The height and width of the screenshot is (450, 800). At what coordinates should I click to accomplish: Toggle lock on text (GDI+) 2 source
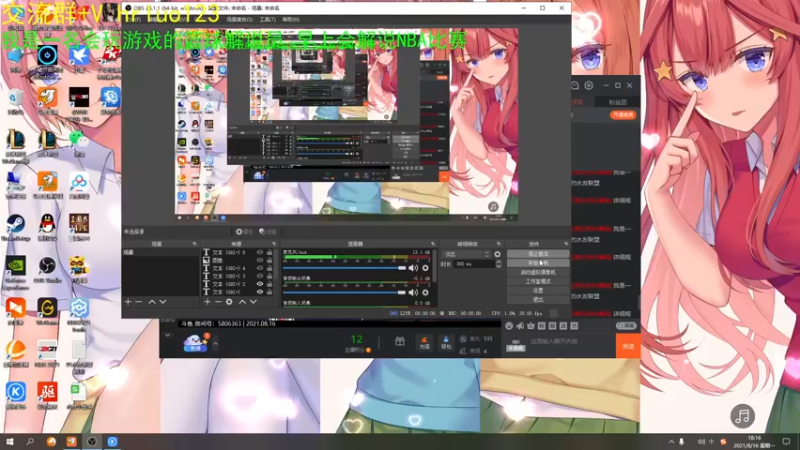(269, 284)
